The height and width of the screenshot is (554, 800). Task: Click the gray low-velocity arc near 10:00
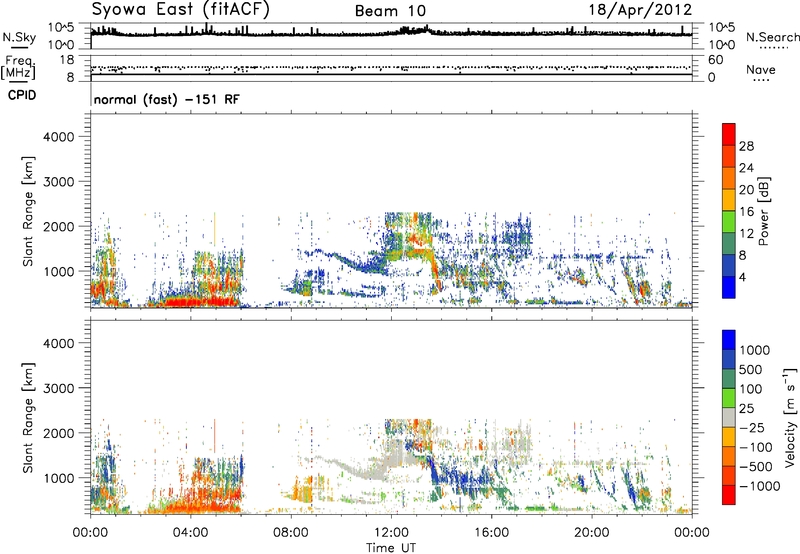pos(347,469)
